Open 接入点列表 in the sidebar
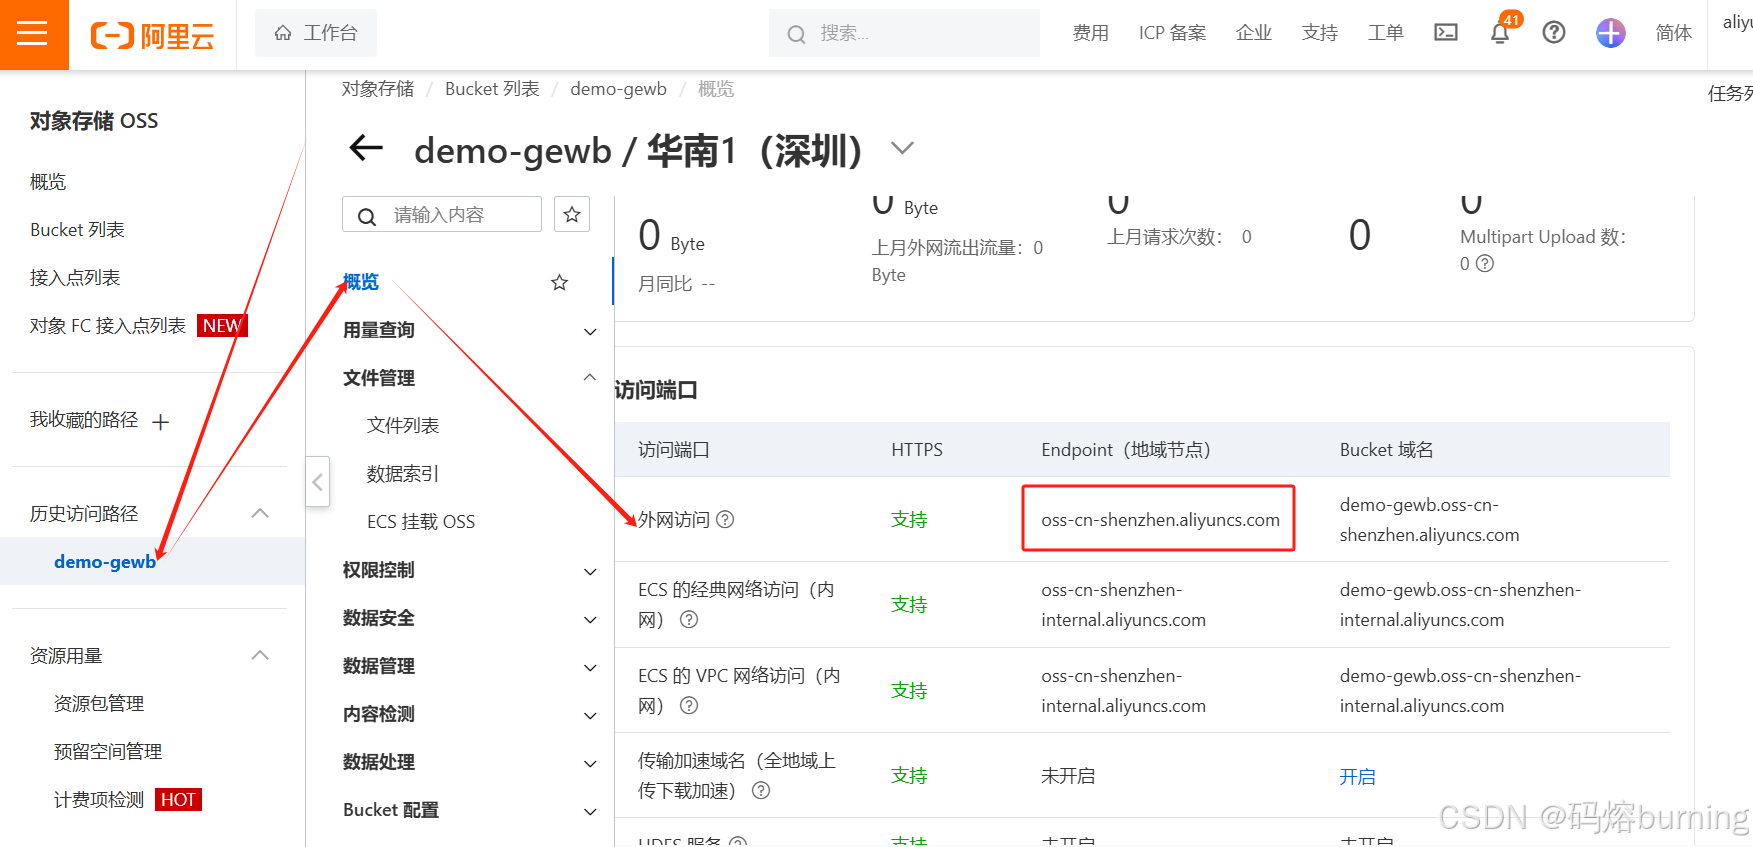 [75, 278]
